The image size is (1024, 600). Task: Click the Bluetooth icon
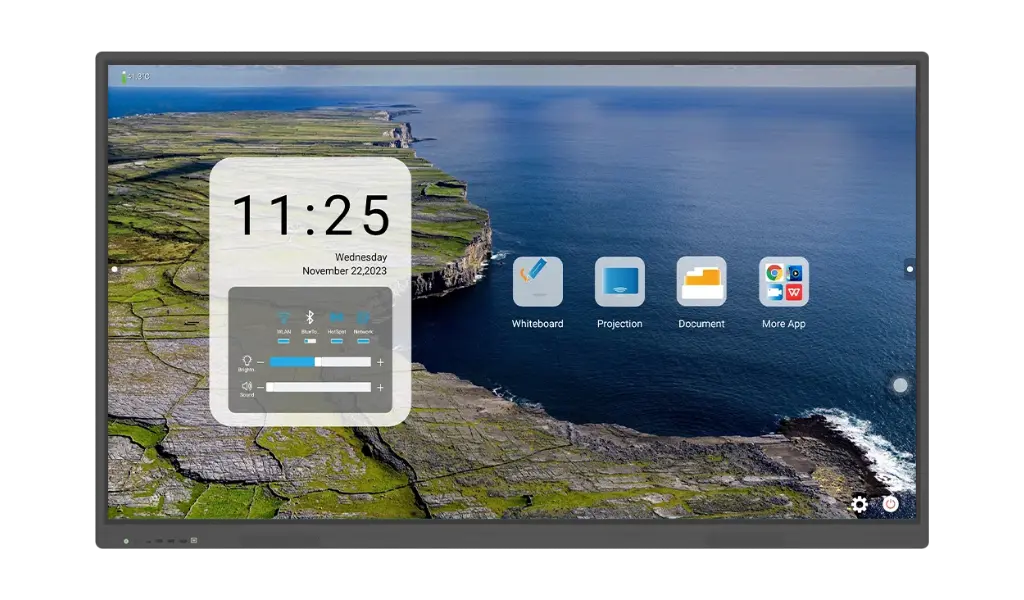pyautogui.click(x=310, y=317)
